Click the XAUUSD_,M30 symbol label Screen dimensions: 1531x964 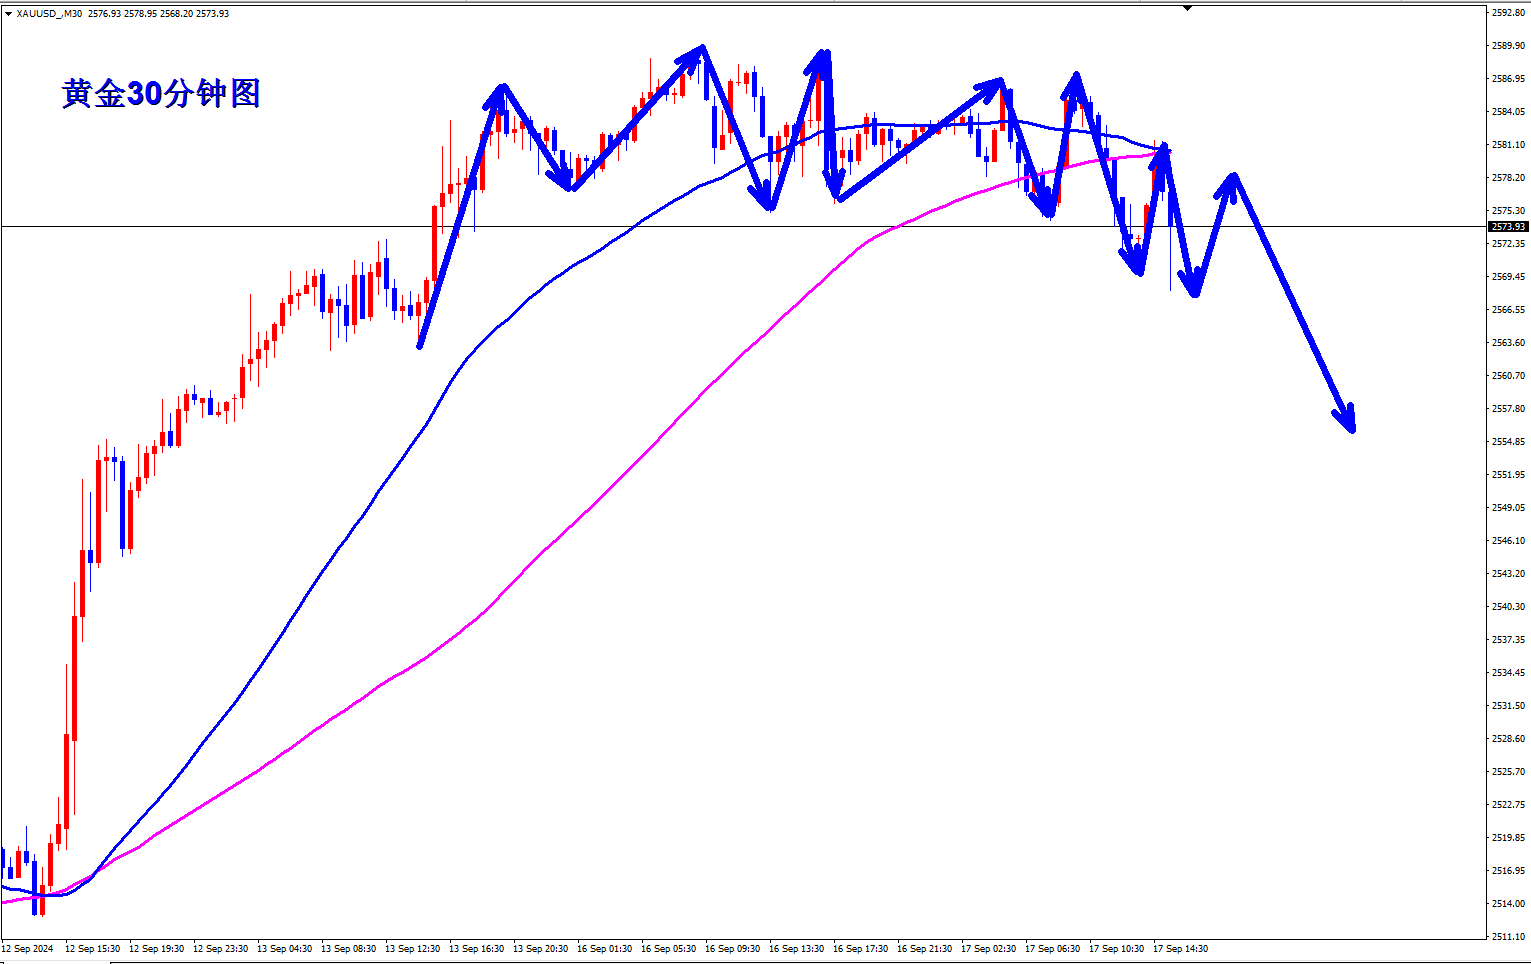[x=49, y=14]
